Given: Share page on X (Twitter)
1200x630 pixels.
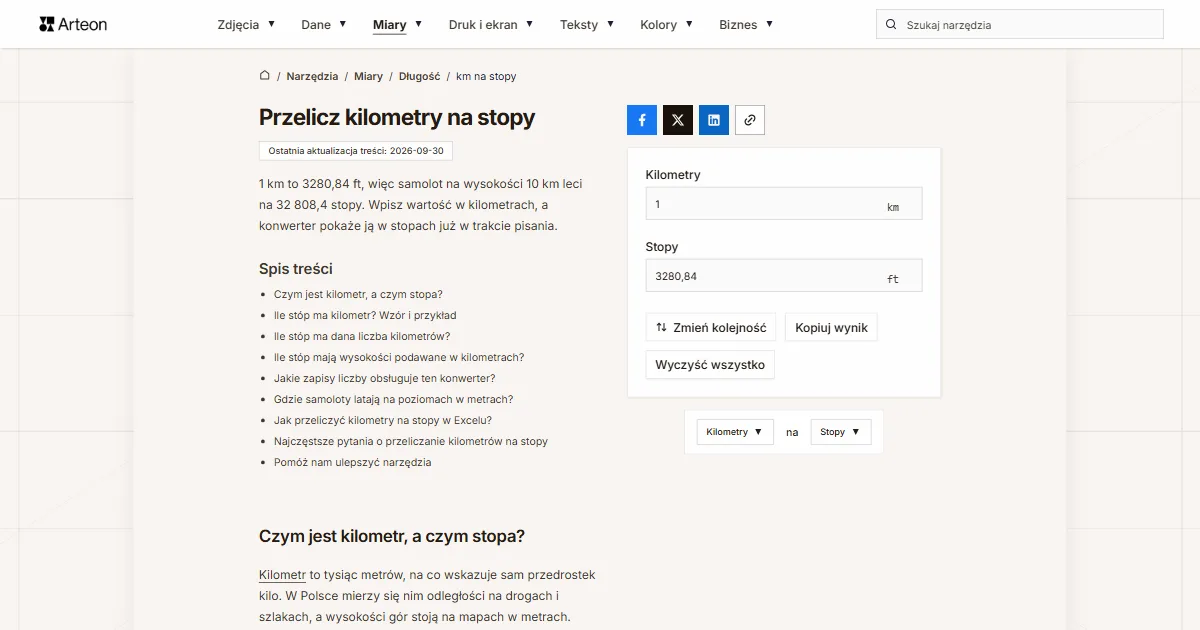Looking at the screenshot, I should tap(678, 120).
